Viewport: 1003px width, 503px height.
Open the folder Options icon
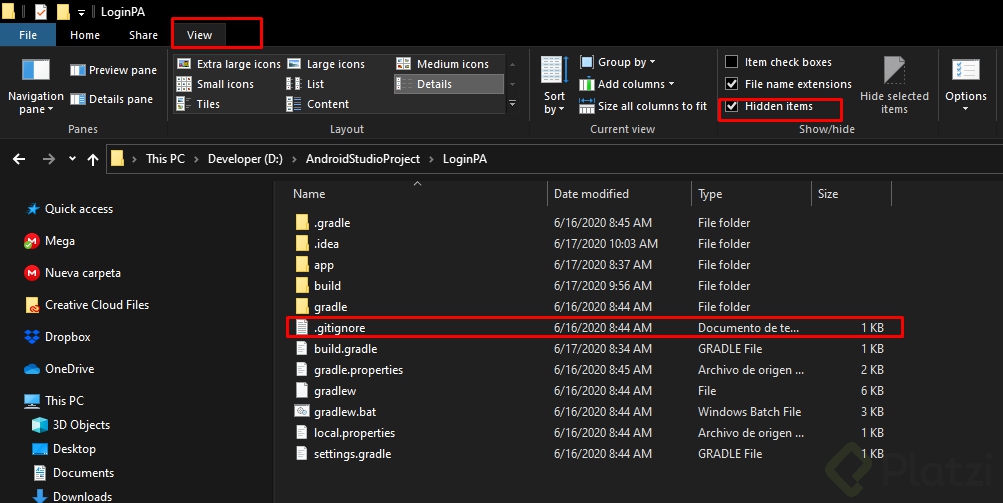[x=965, y=72]
